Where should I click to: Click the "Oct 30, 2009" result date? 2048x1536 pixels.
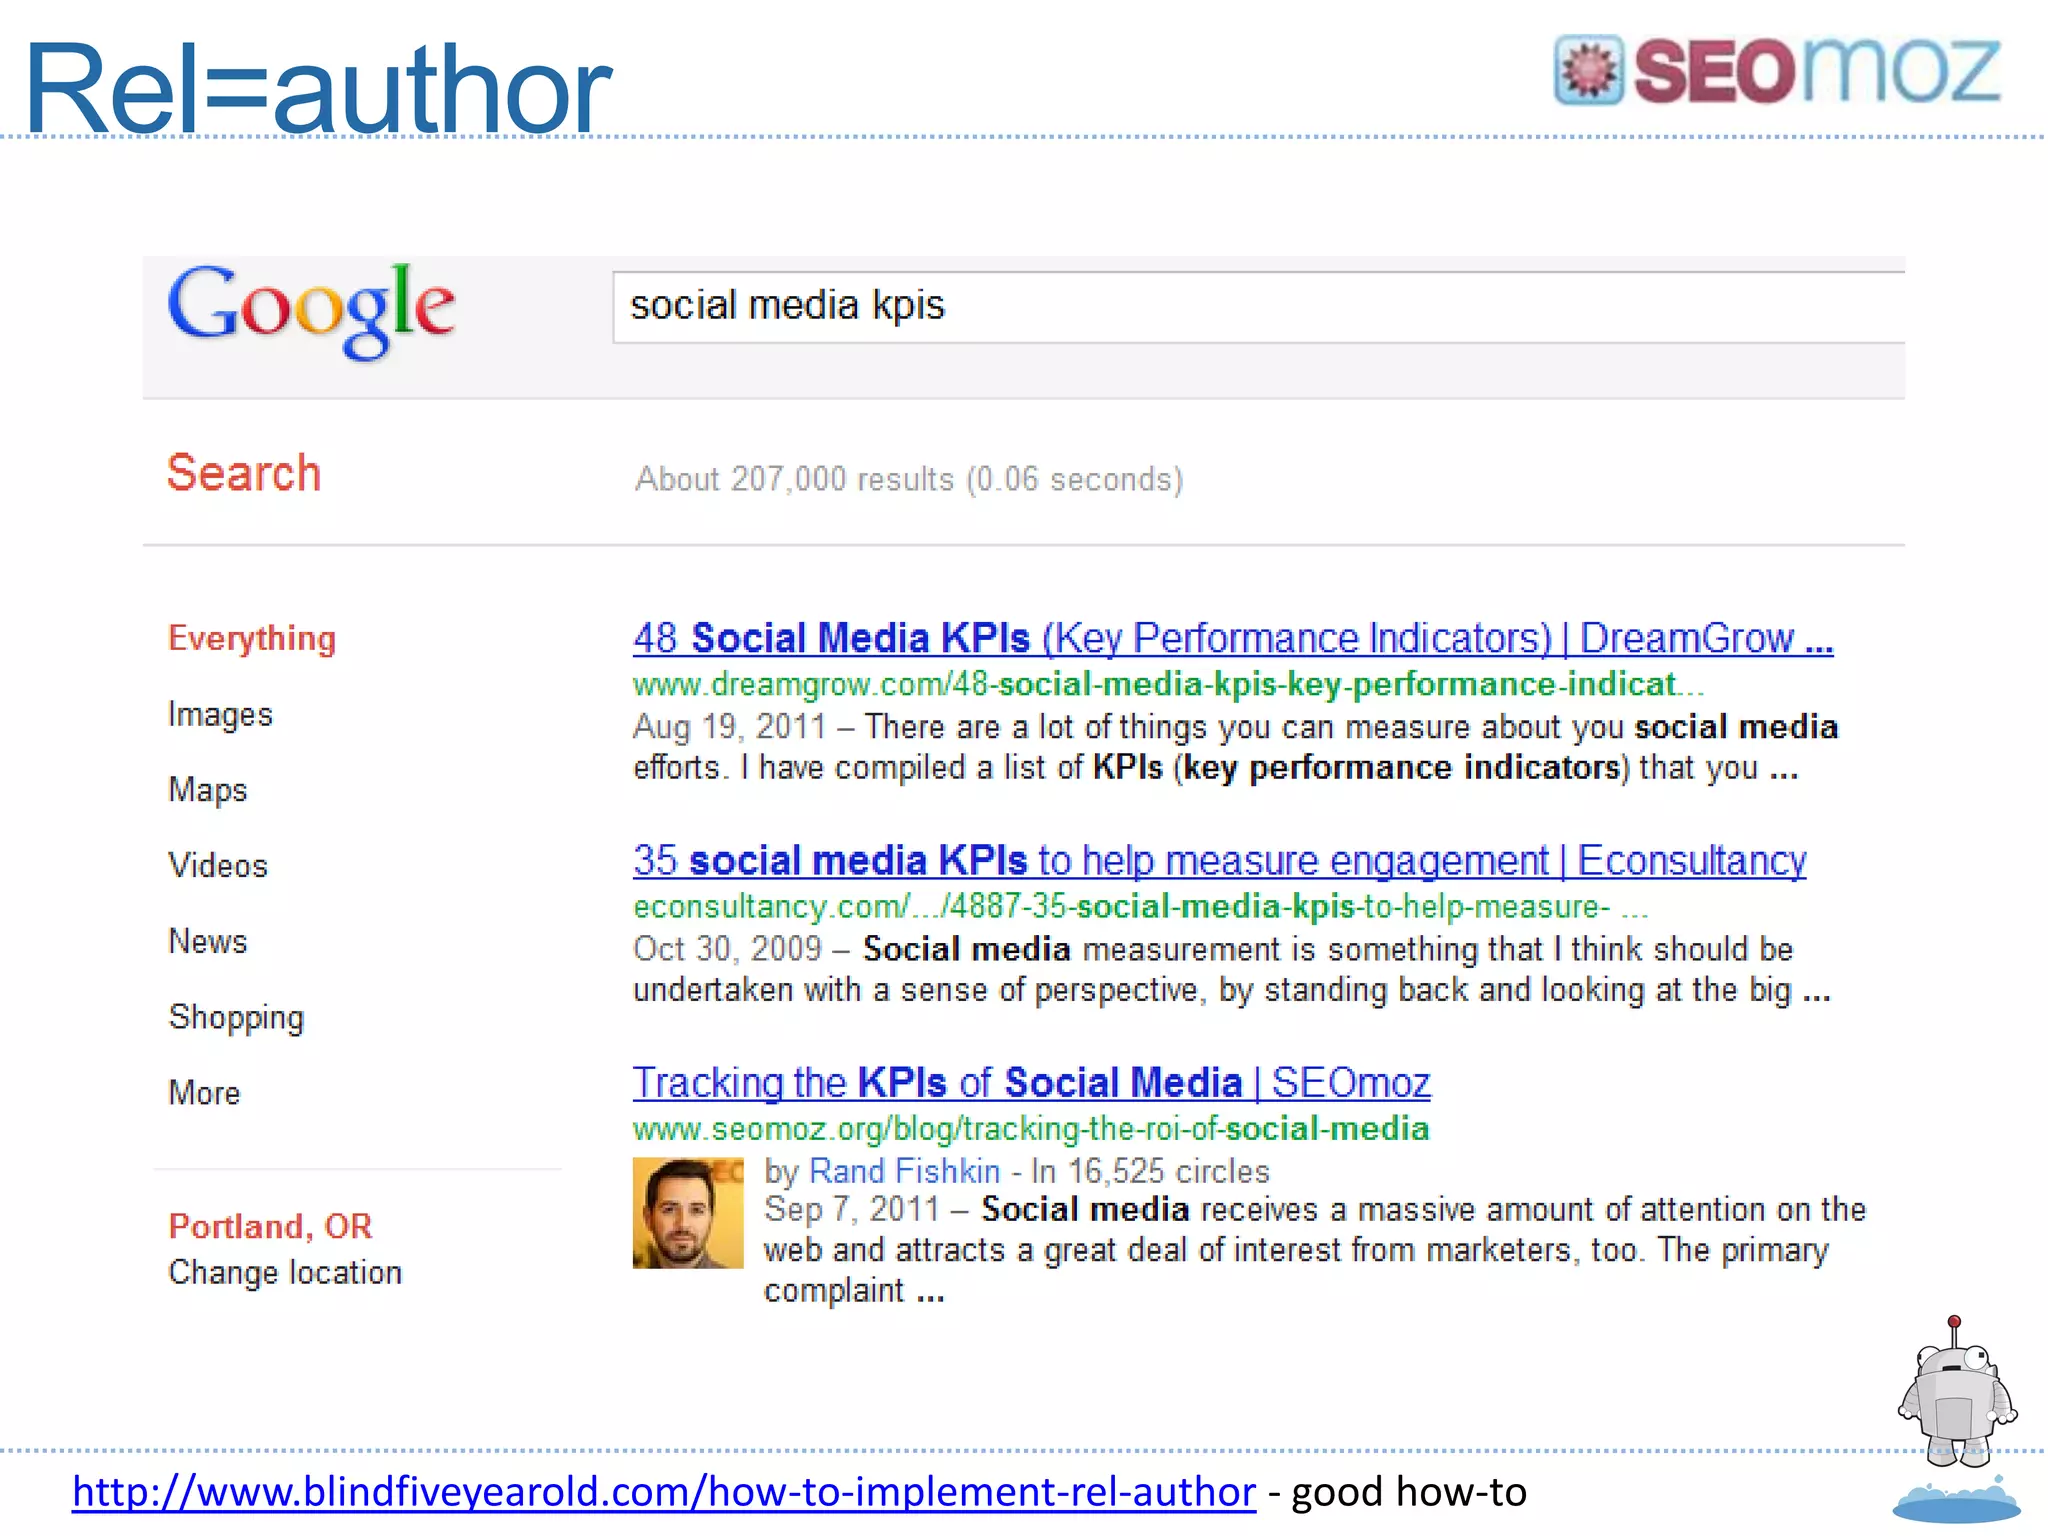coord(727,949)
